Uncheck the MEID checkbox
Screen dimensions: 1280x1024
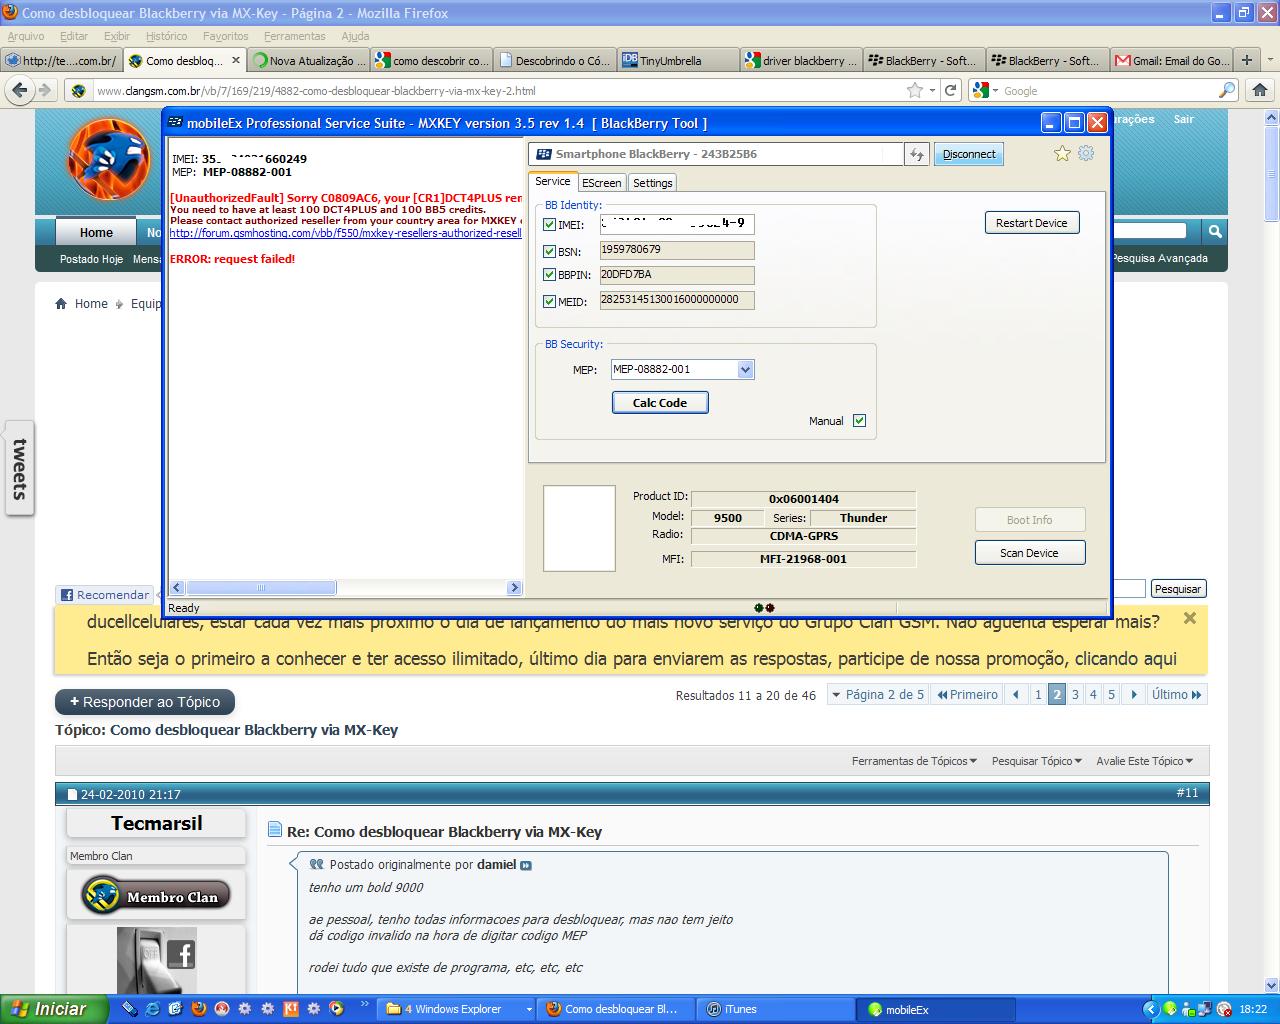point(549,301)
